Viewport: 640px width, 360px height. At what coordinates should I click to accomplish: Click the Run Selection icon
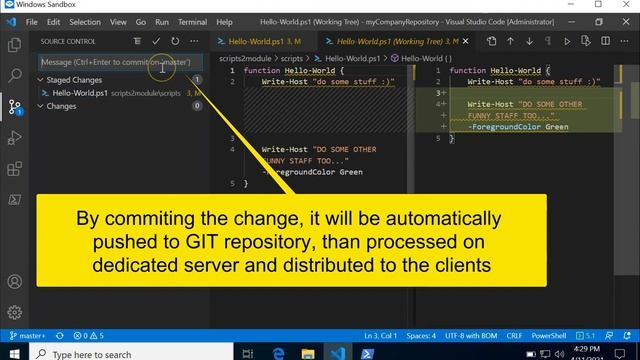click(586, 41)
